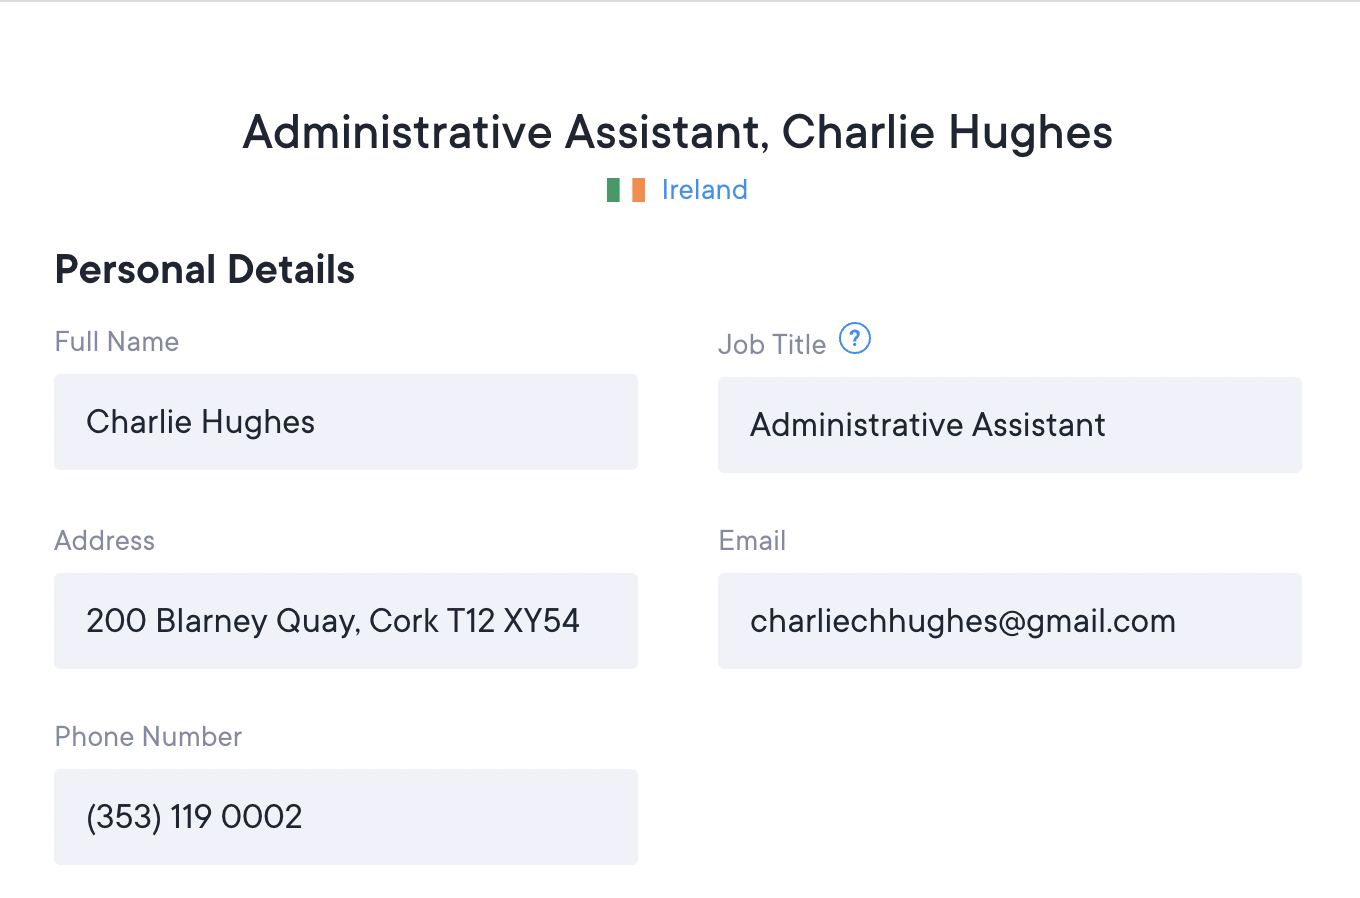1360x898 pixels.
Task: Click the Personal Details section heading
Action: [x=205, y=270]
